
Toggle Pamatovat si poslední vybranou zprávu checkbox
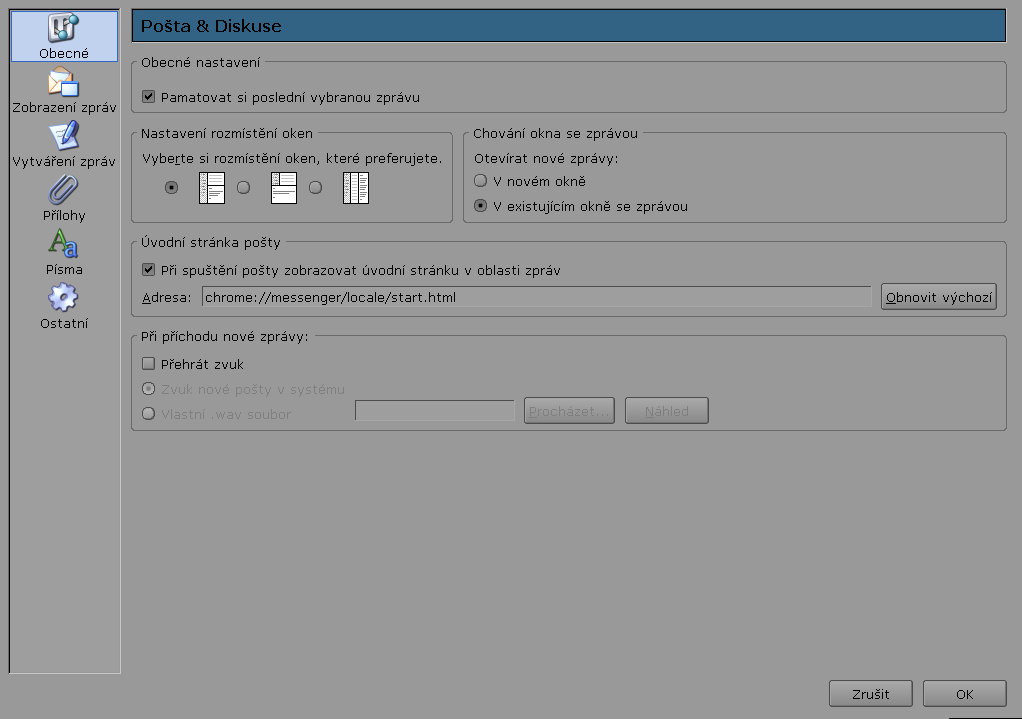pyautogui.click(x=149, y=97)
